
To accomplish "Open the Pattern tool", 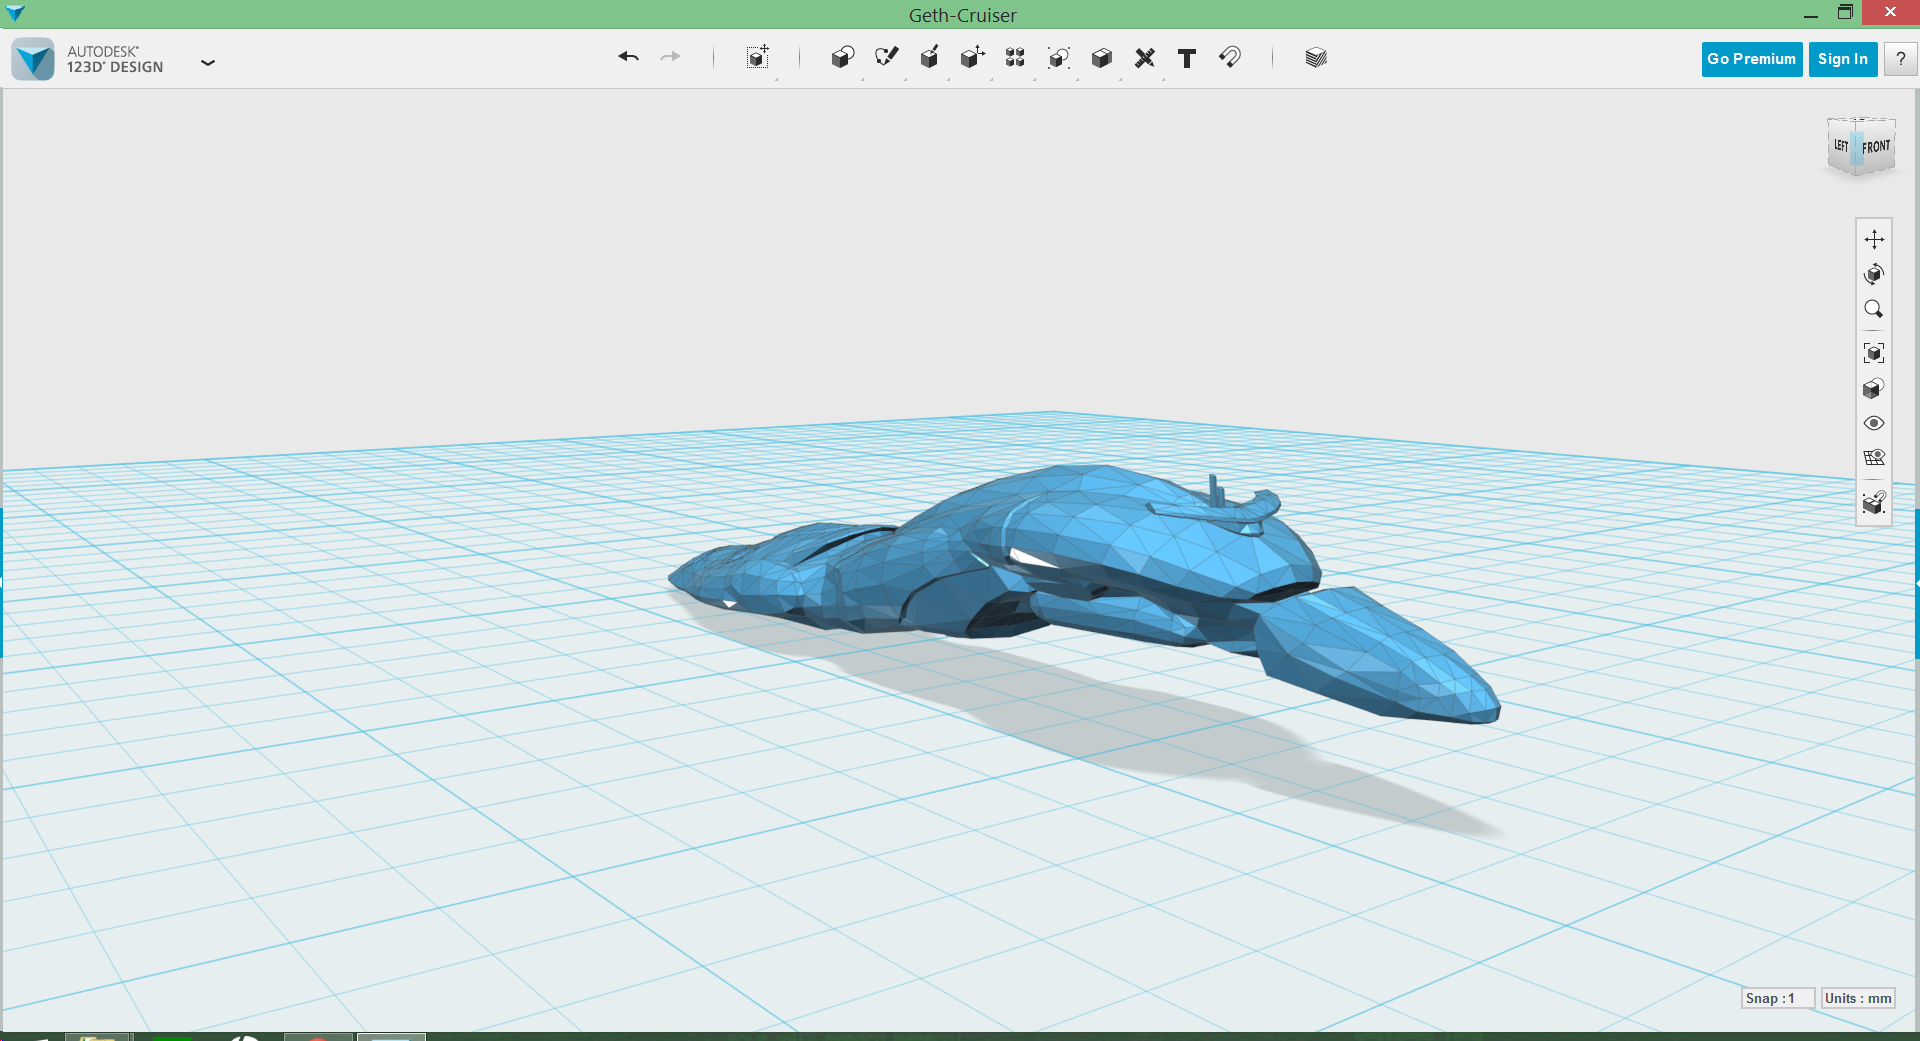I will [1015, 57].
